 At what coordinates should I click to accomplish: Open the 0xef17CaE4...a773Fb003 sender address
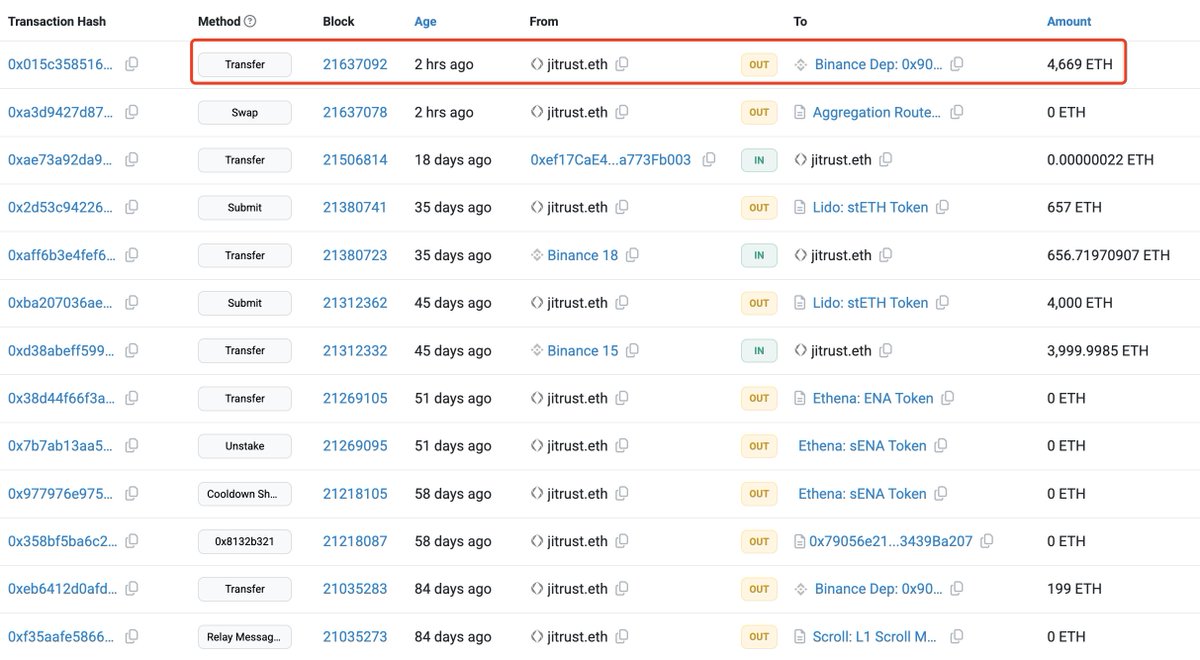click(611, 160)
